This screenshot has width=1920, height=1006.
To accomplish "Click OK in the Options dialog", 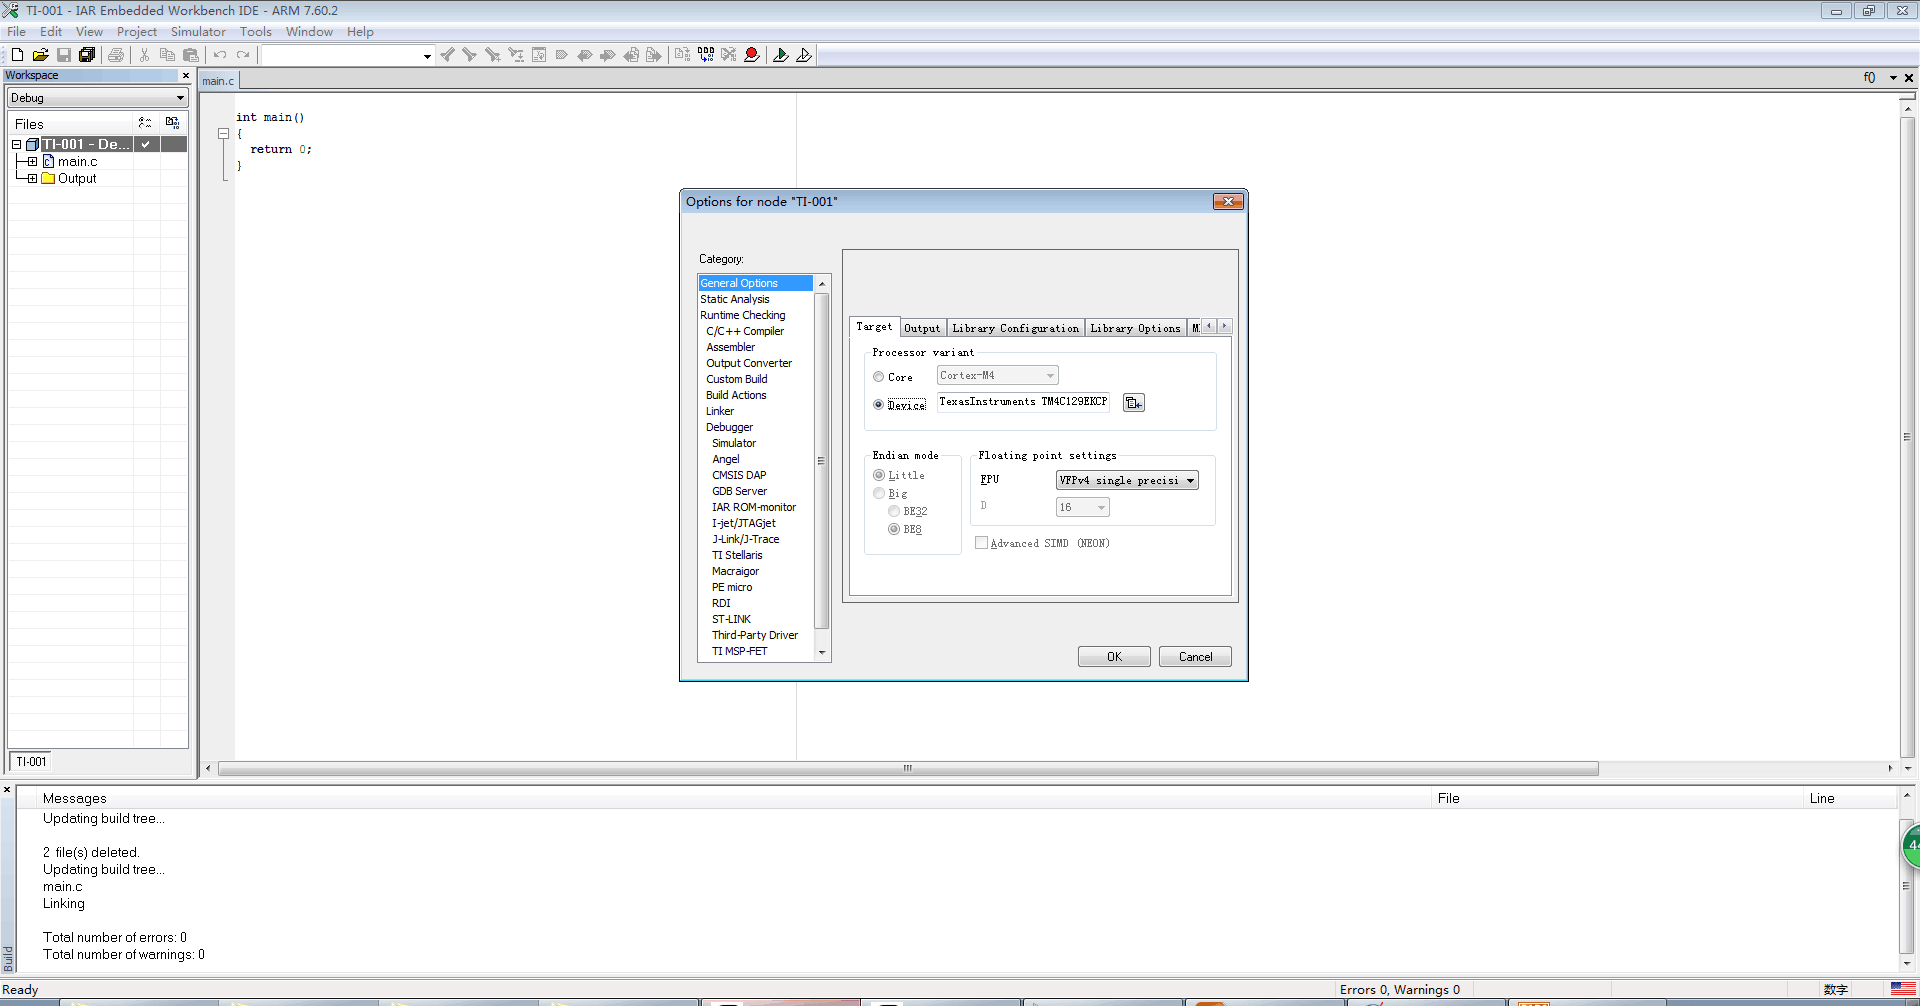I will [x=1114, y=657].
